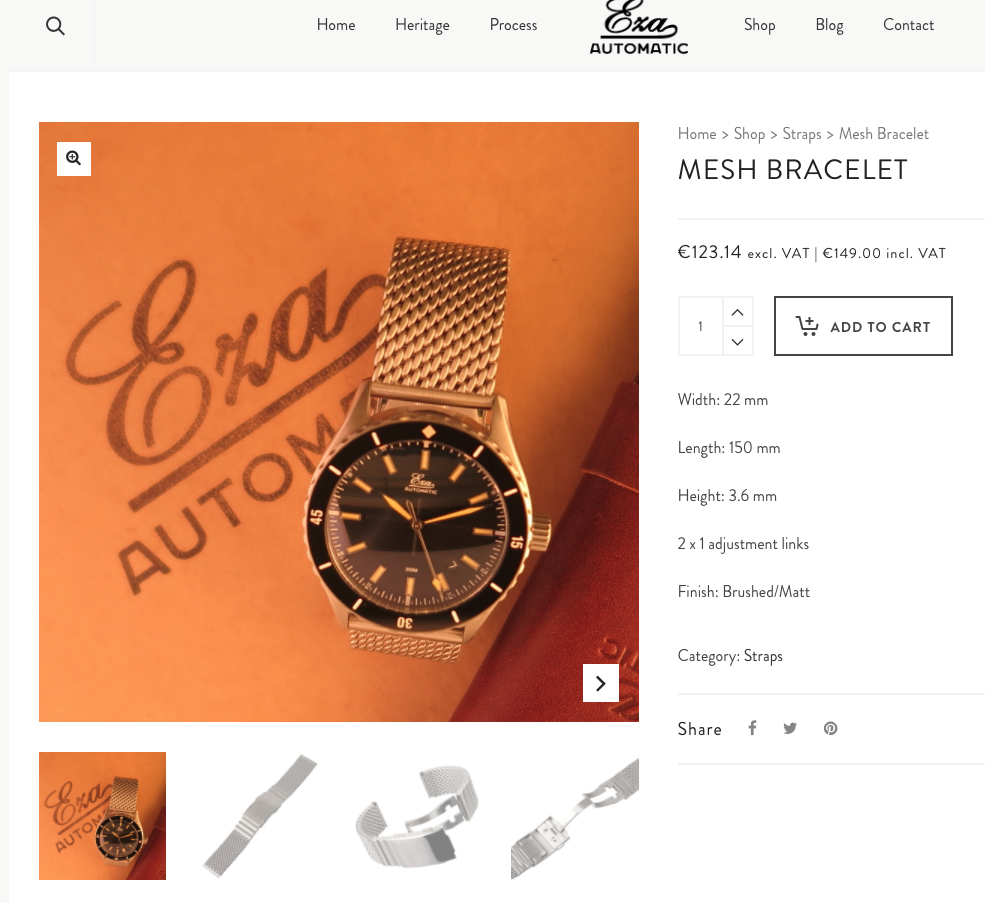Screen dimensions: 985x903
Task: Open the Heritage menu item
Action: coord(422,25)
